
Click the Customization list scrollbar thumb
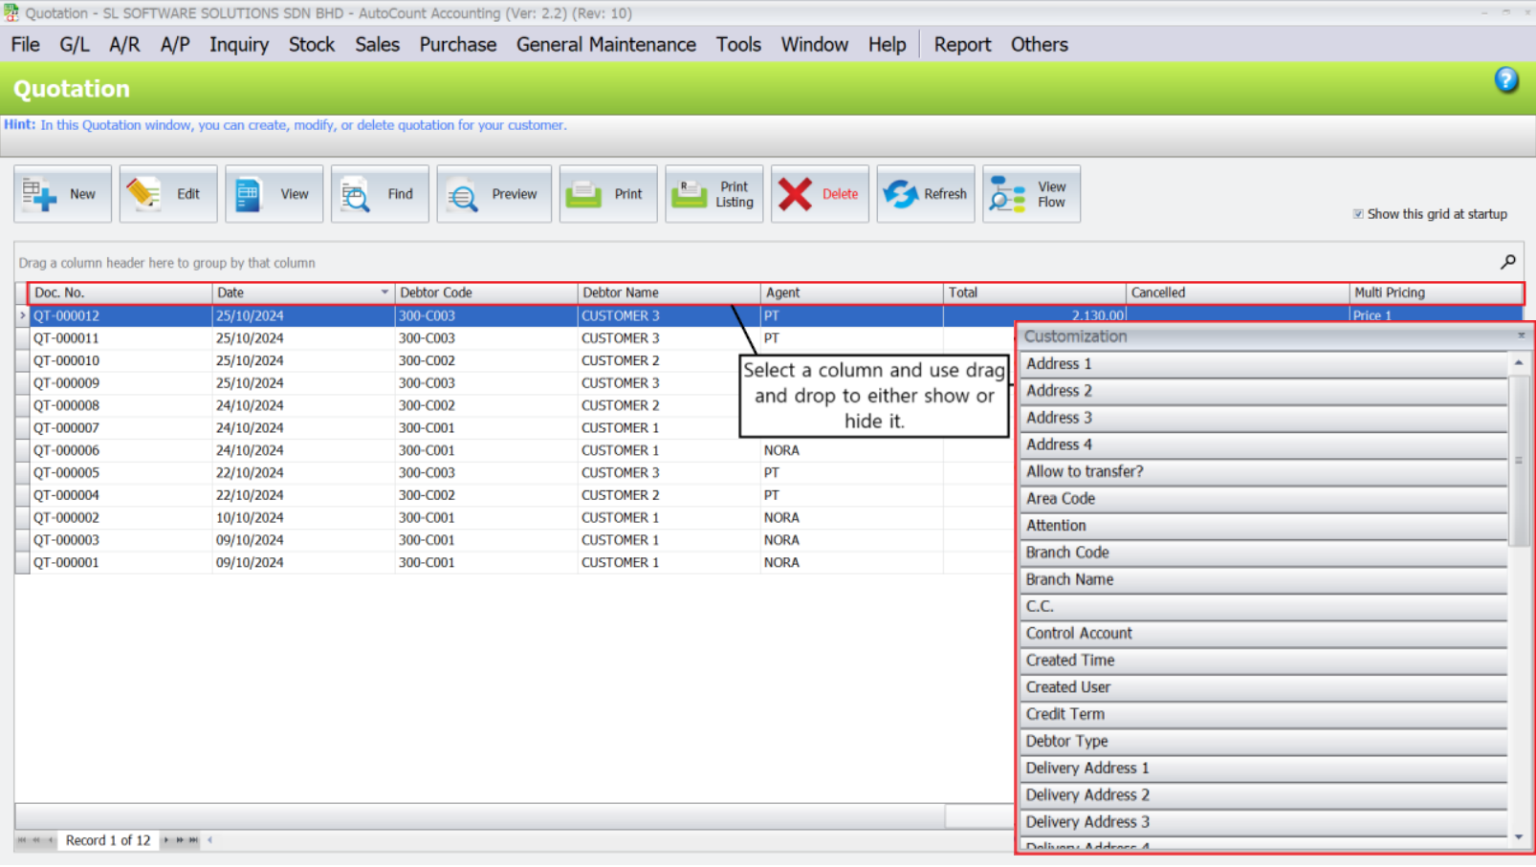(x=1519, y=461)
